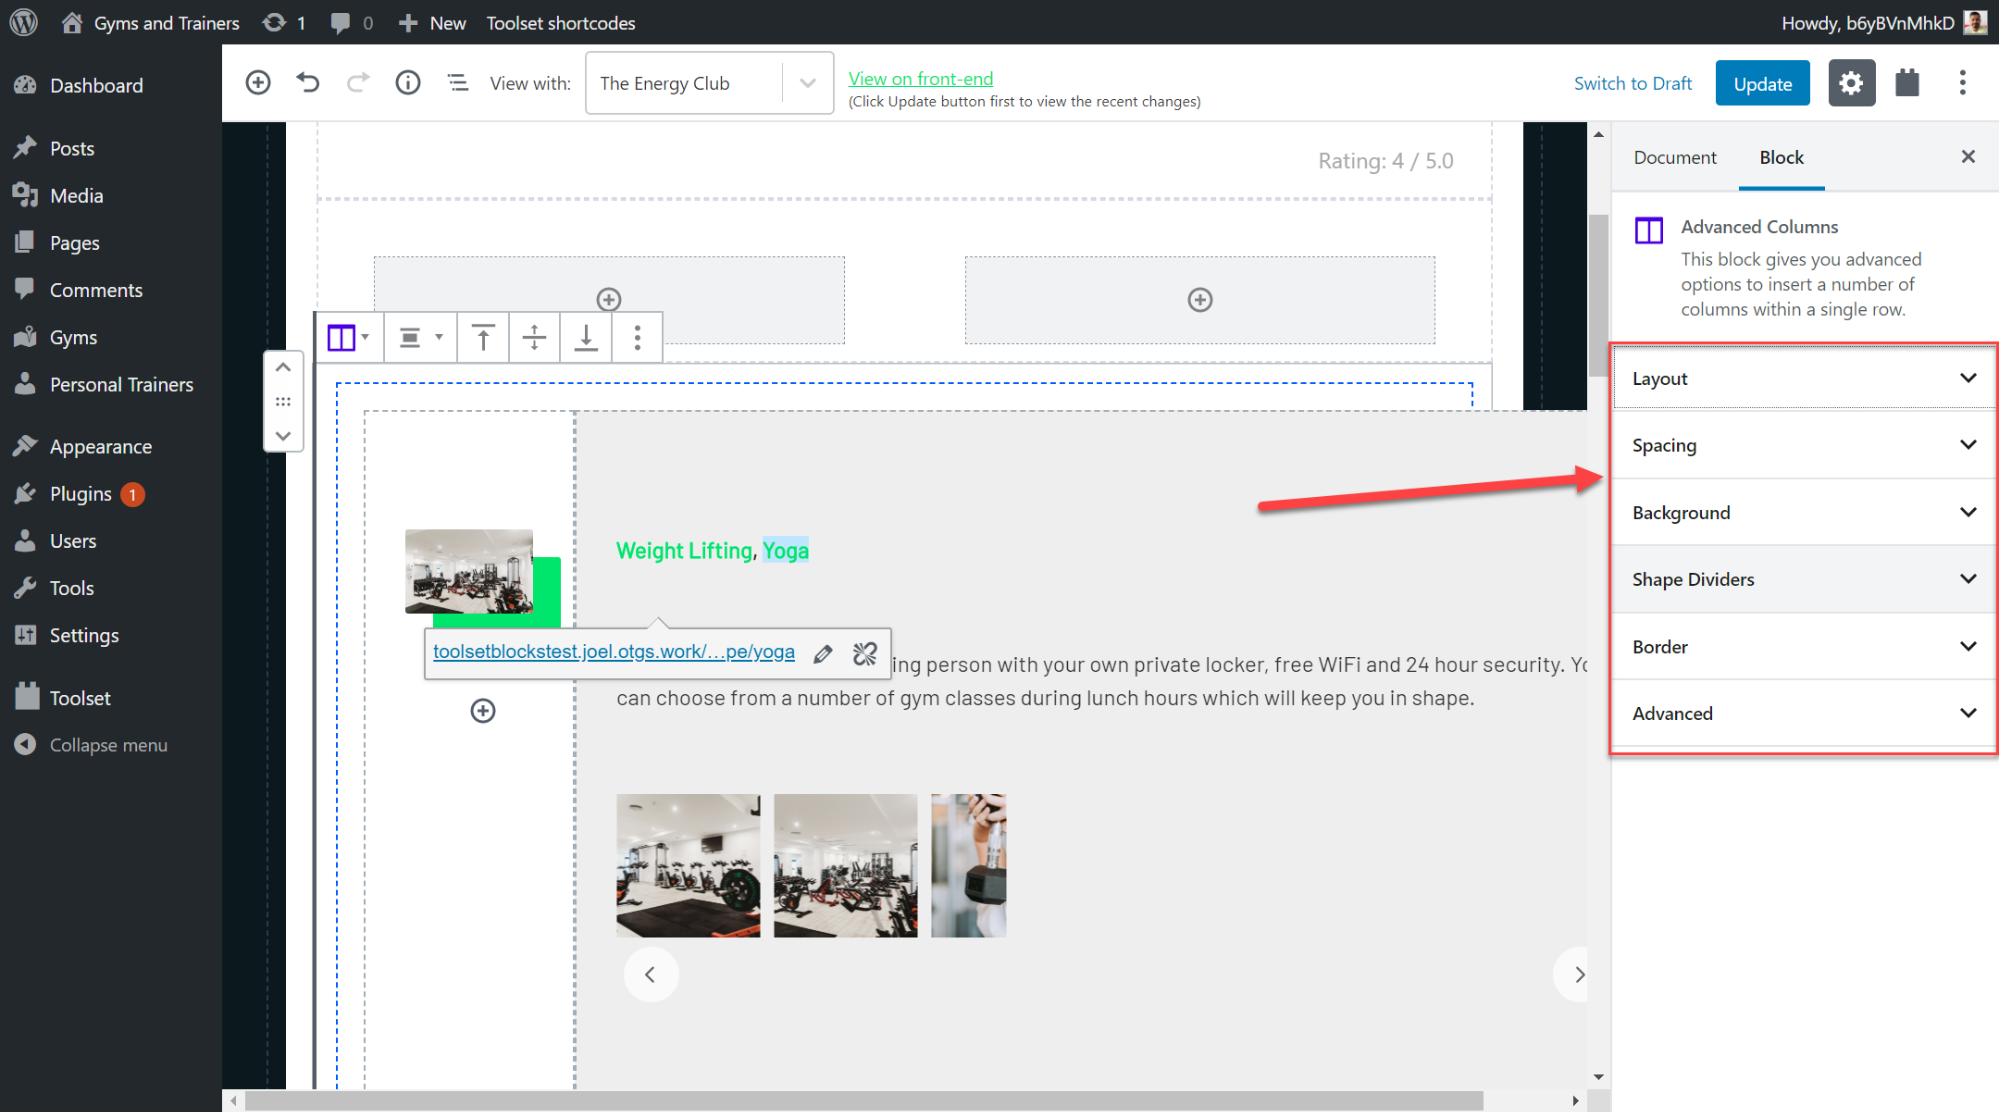Open the document outline list view
This screenshot has height=1113, width=1999.
(x=458, y=83)
